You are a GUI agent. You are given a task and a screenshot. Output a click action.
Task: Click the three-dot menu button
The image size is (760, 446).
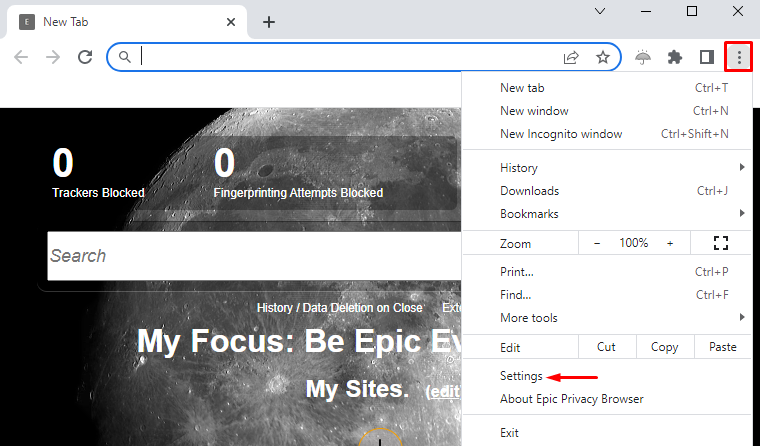point(739,57)
